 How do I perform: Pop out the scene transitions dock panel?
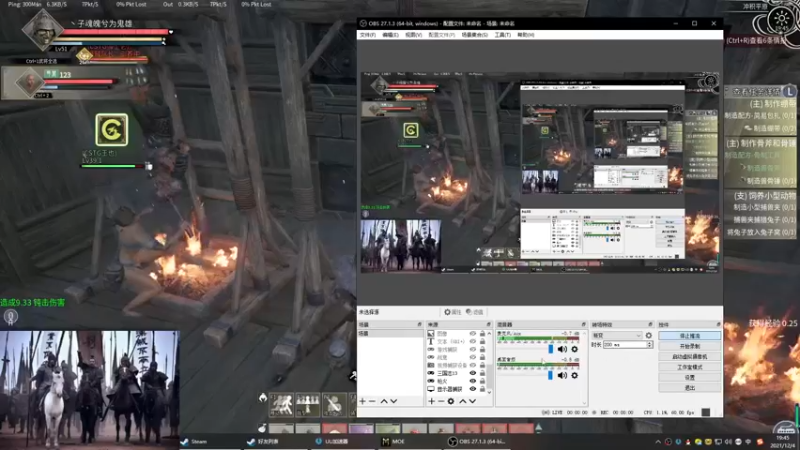[x=650, y=324]
